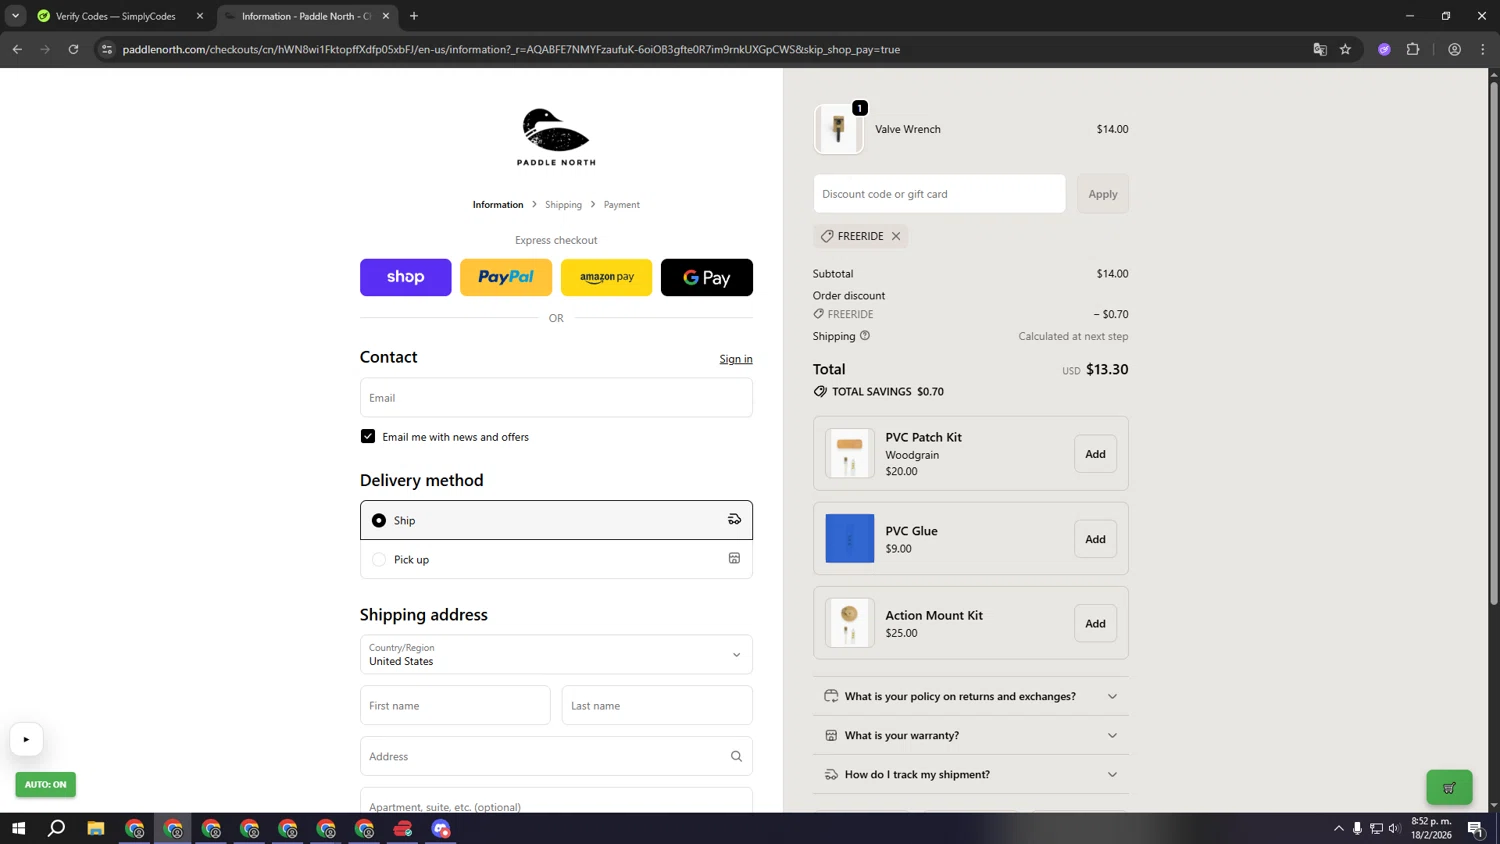
Task: Switch to Verify Codes — SimplyCodes tab
Action: click(x=118, y=16)
